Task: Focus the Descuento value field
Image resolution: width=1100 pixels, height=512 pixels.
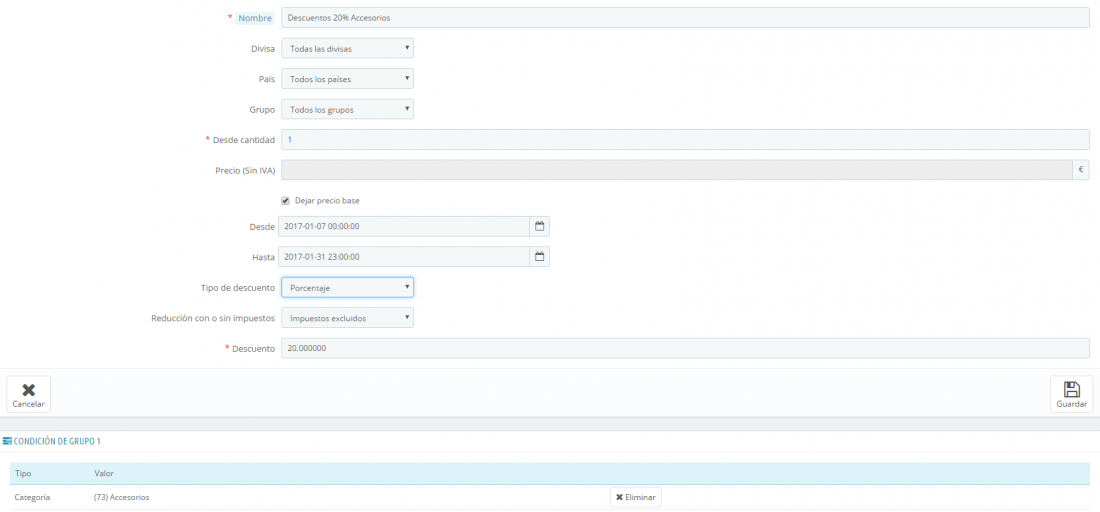Action: (685, 348)
